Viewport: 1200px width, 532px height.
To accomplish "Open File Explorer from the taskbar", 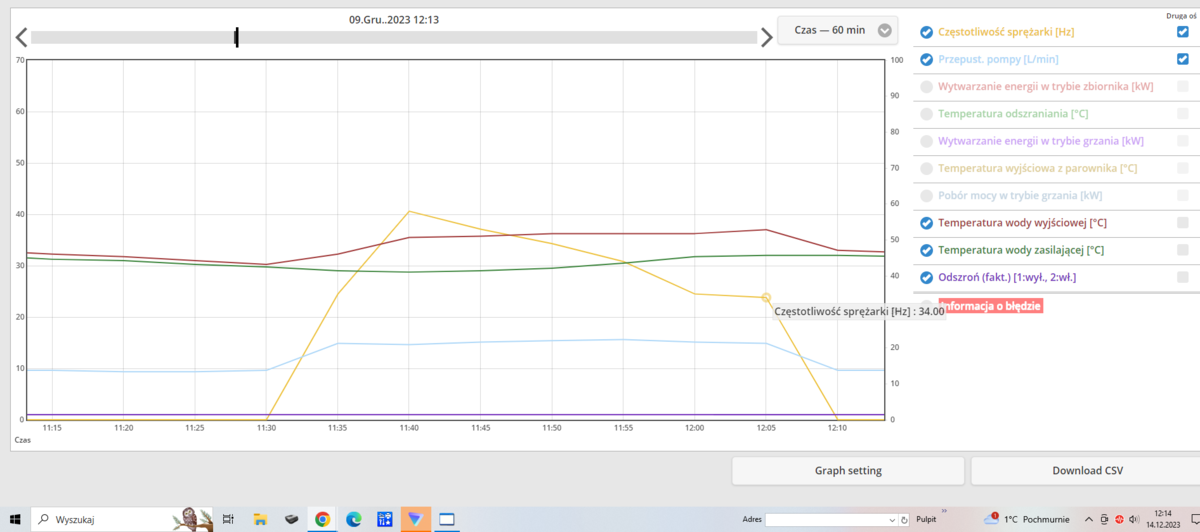I will tap(260, 519).
